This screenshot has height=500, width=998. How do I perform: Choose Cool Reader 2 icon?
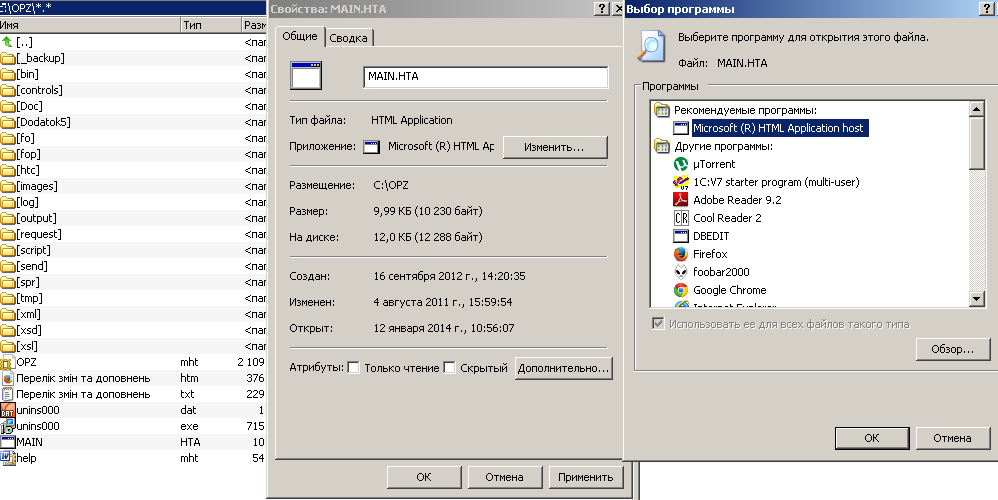(681, 218)
